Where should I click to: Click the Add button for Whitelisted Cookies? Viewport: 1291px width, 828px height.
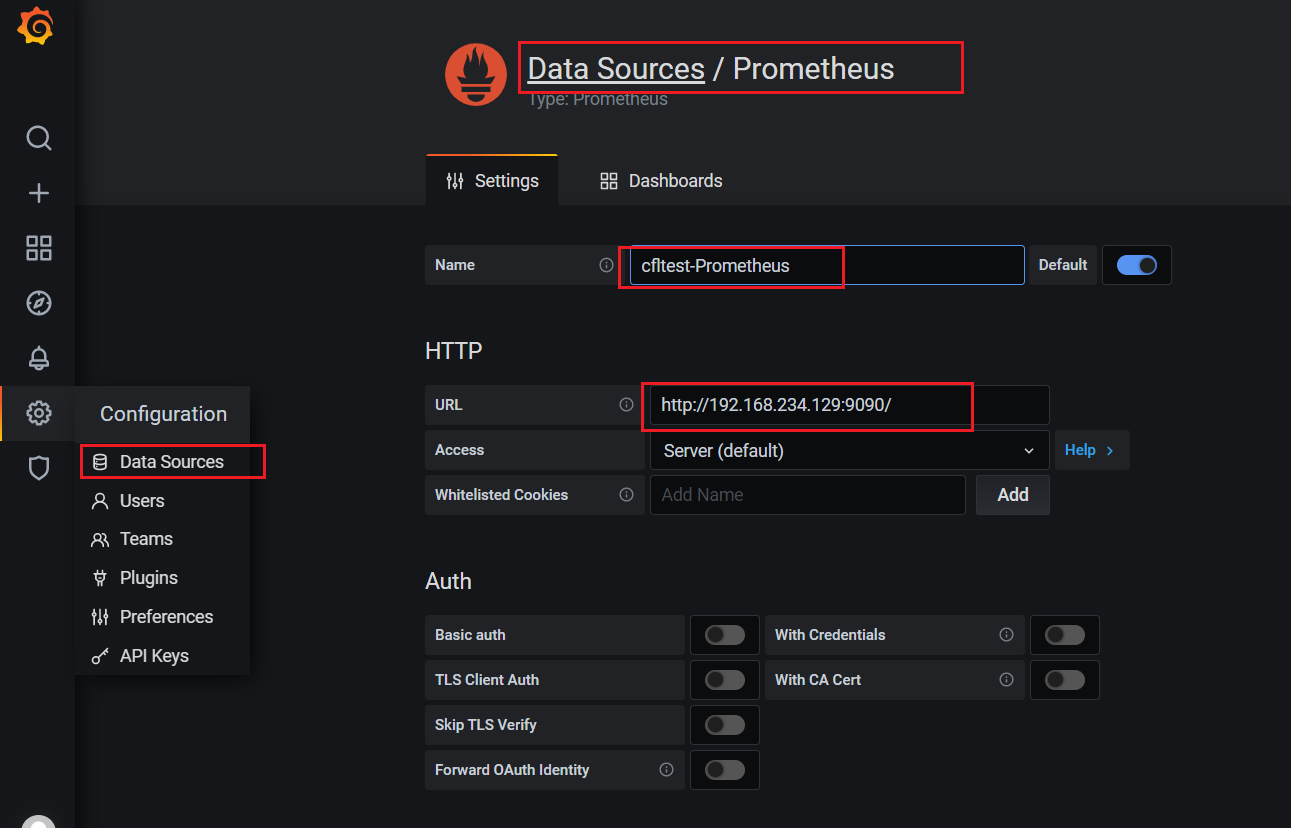pyautogui.click(x=1012, y=495)
